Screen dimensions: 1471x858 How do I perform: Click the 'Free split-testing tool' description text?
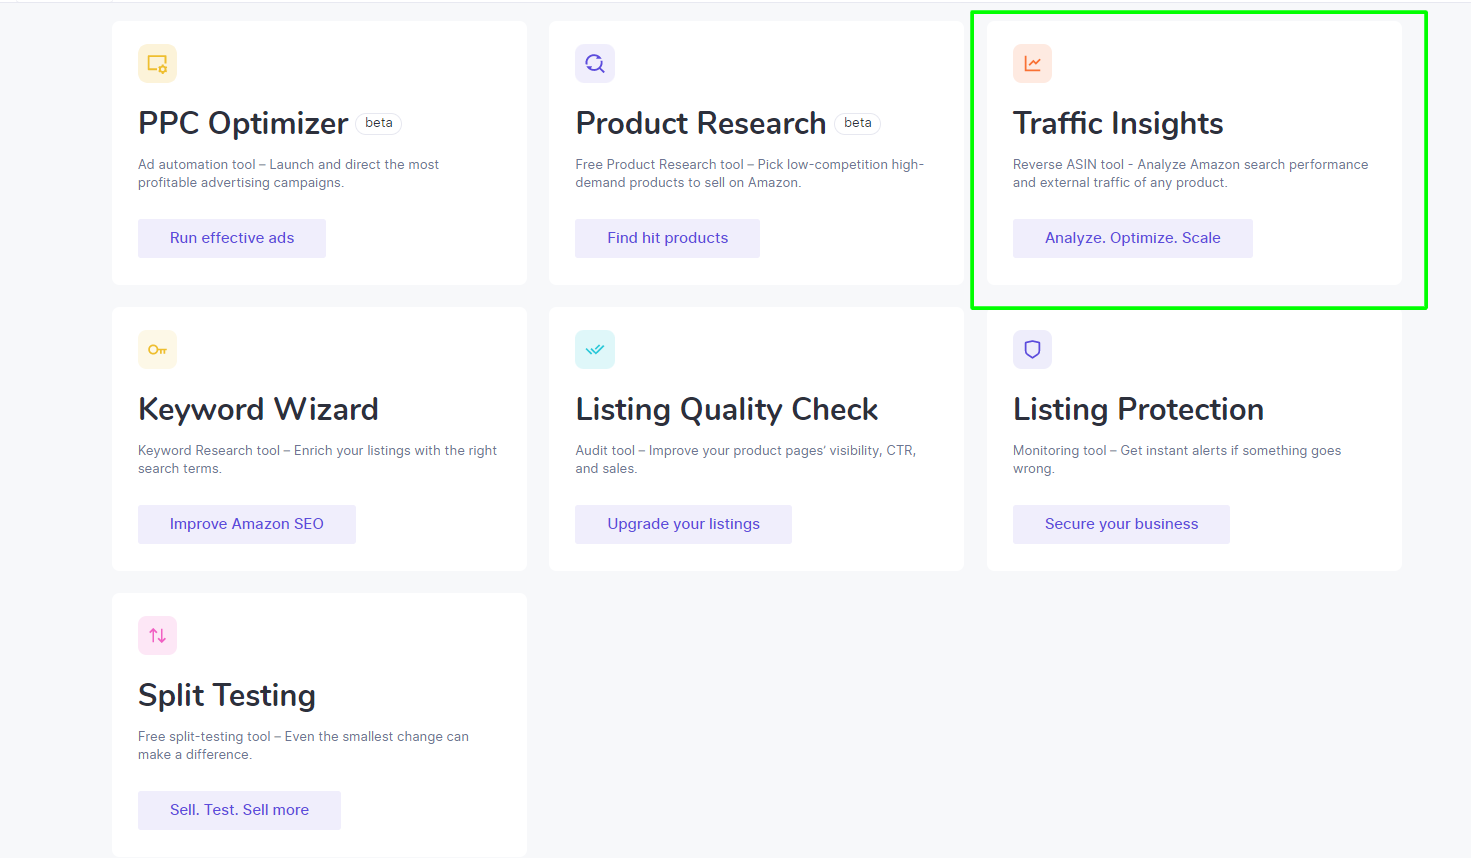[303, 746]
